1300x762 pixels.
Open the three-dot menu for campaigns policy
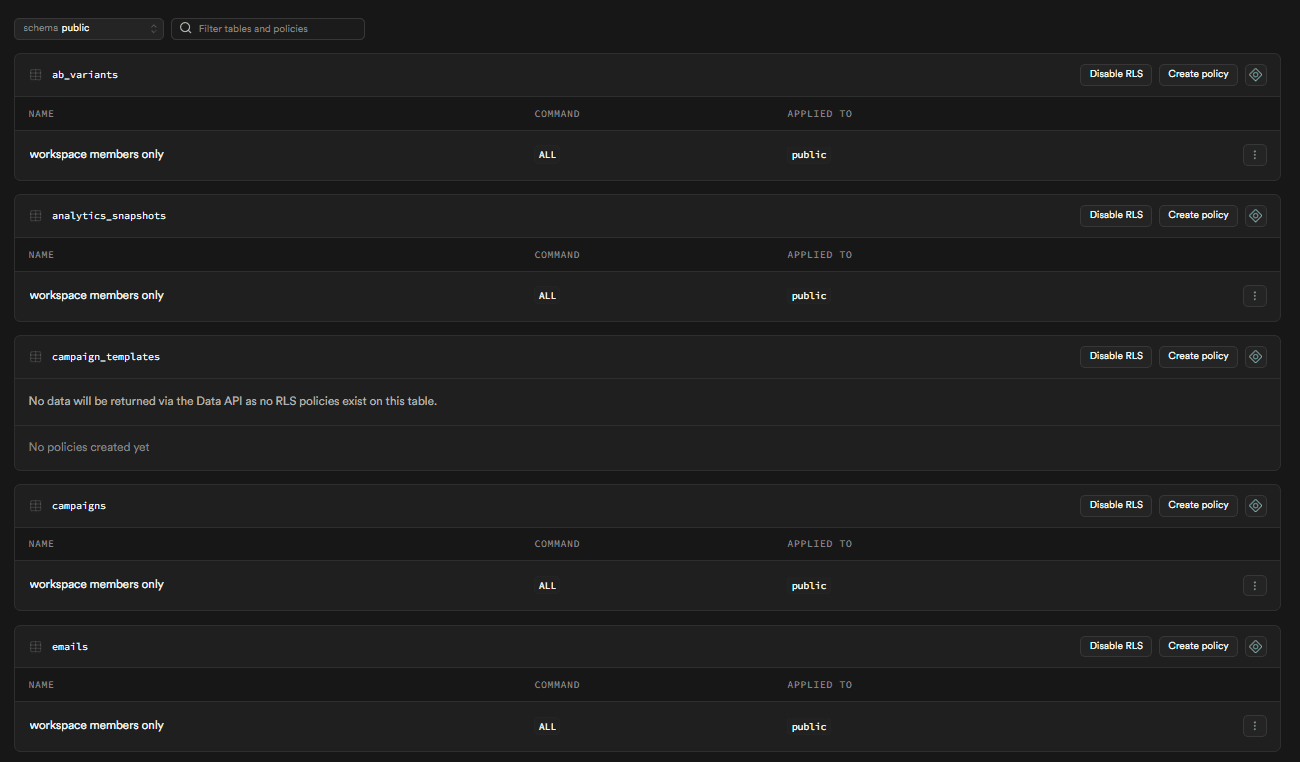pyautogui.click(x=1255, y=585)
